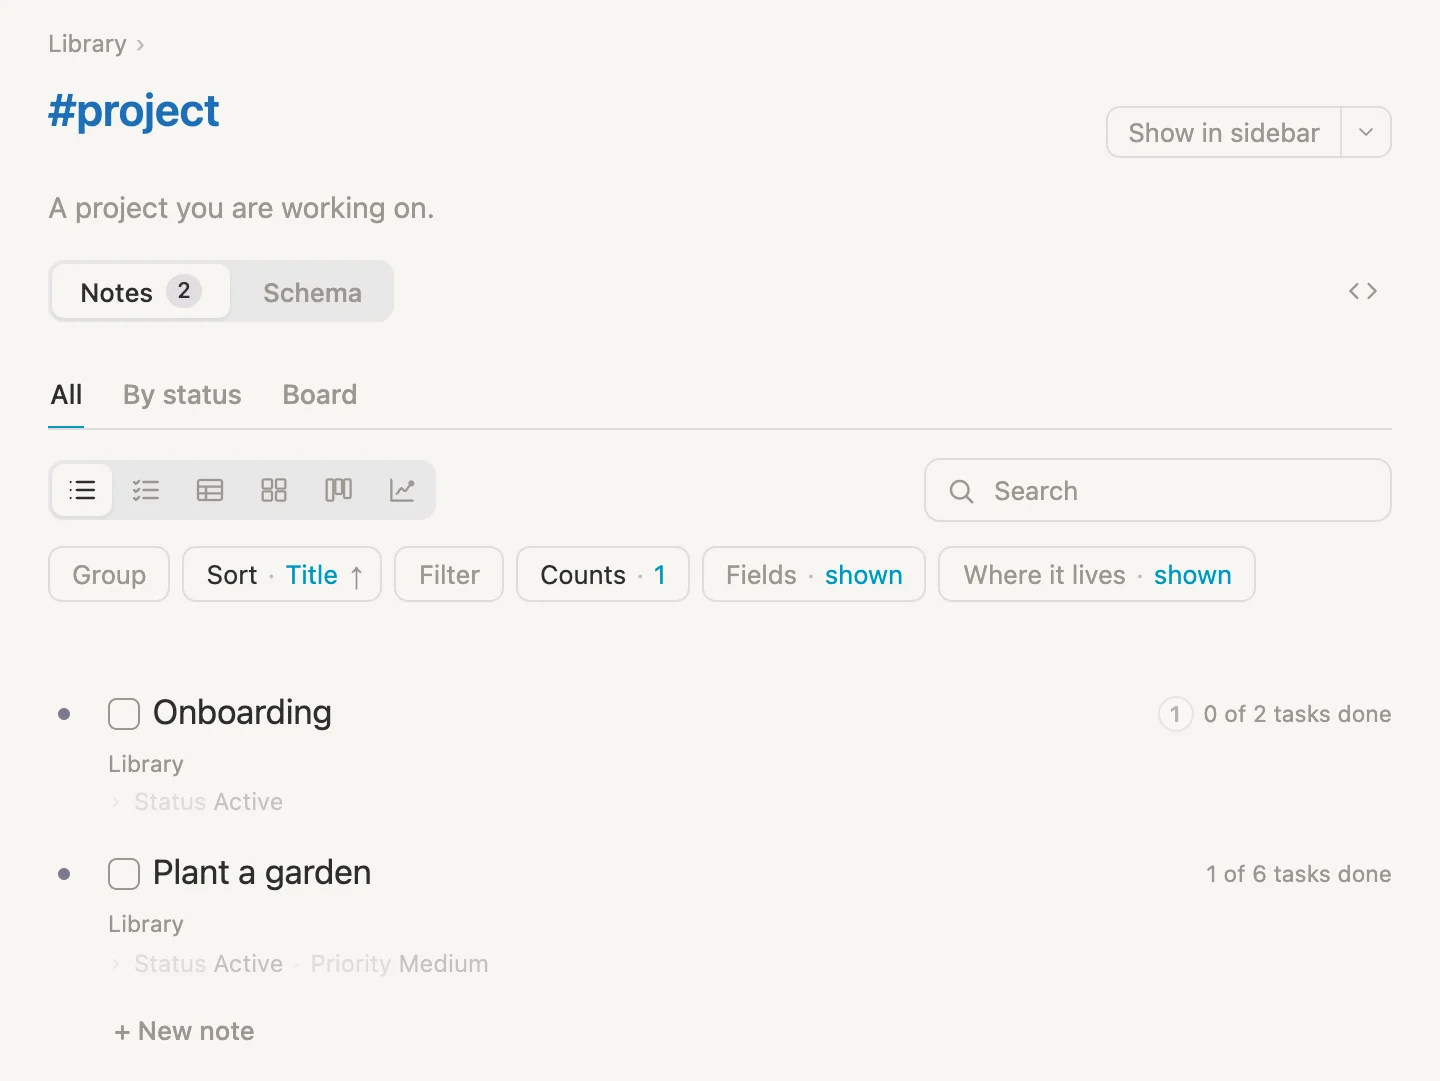Click Status Active under Onboarding
Viewport: 1440px width, 1081px height.
coord(208,802)
